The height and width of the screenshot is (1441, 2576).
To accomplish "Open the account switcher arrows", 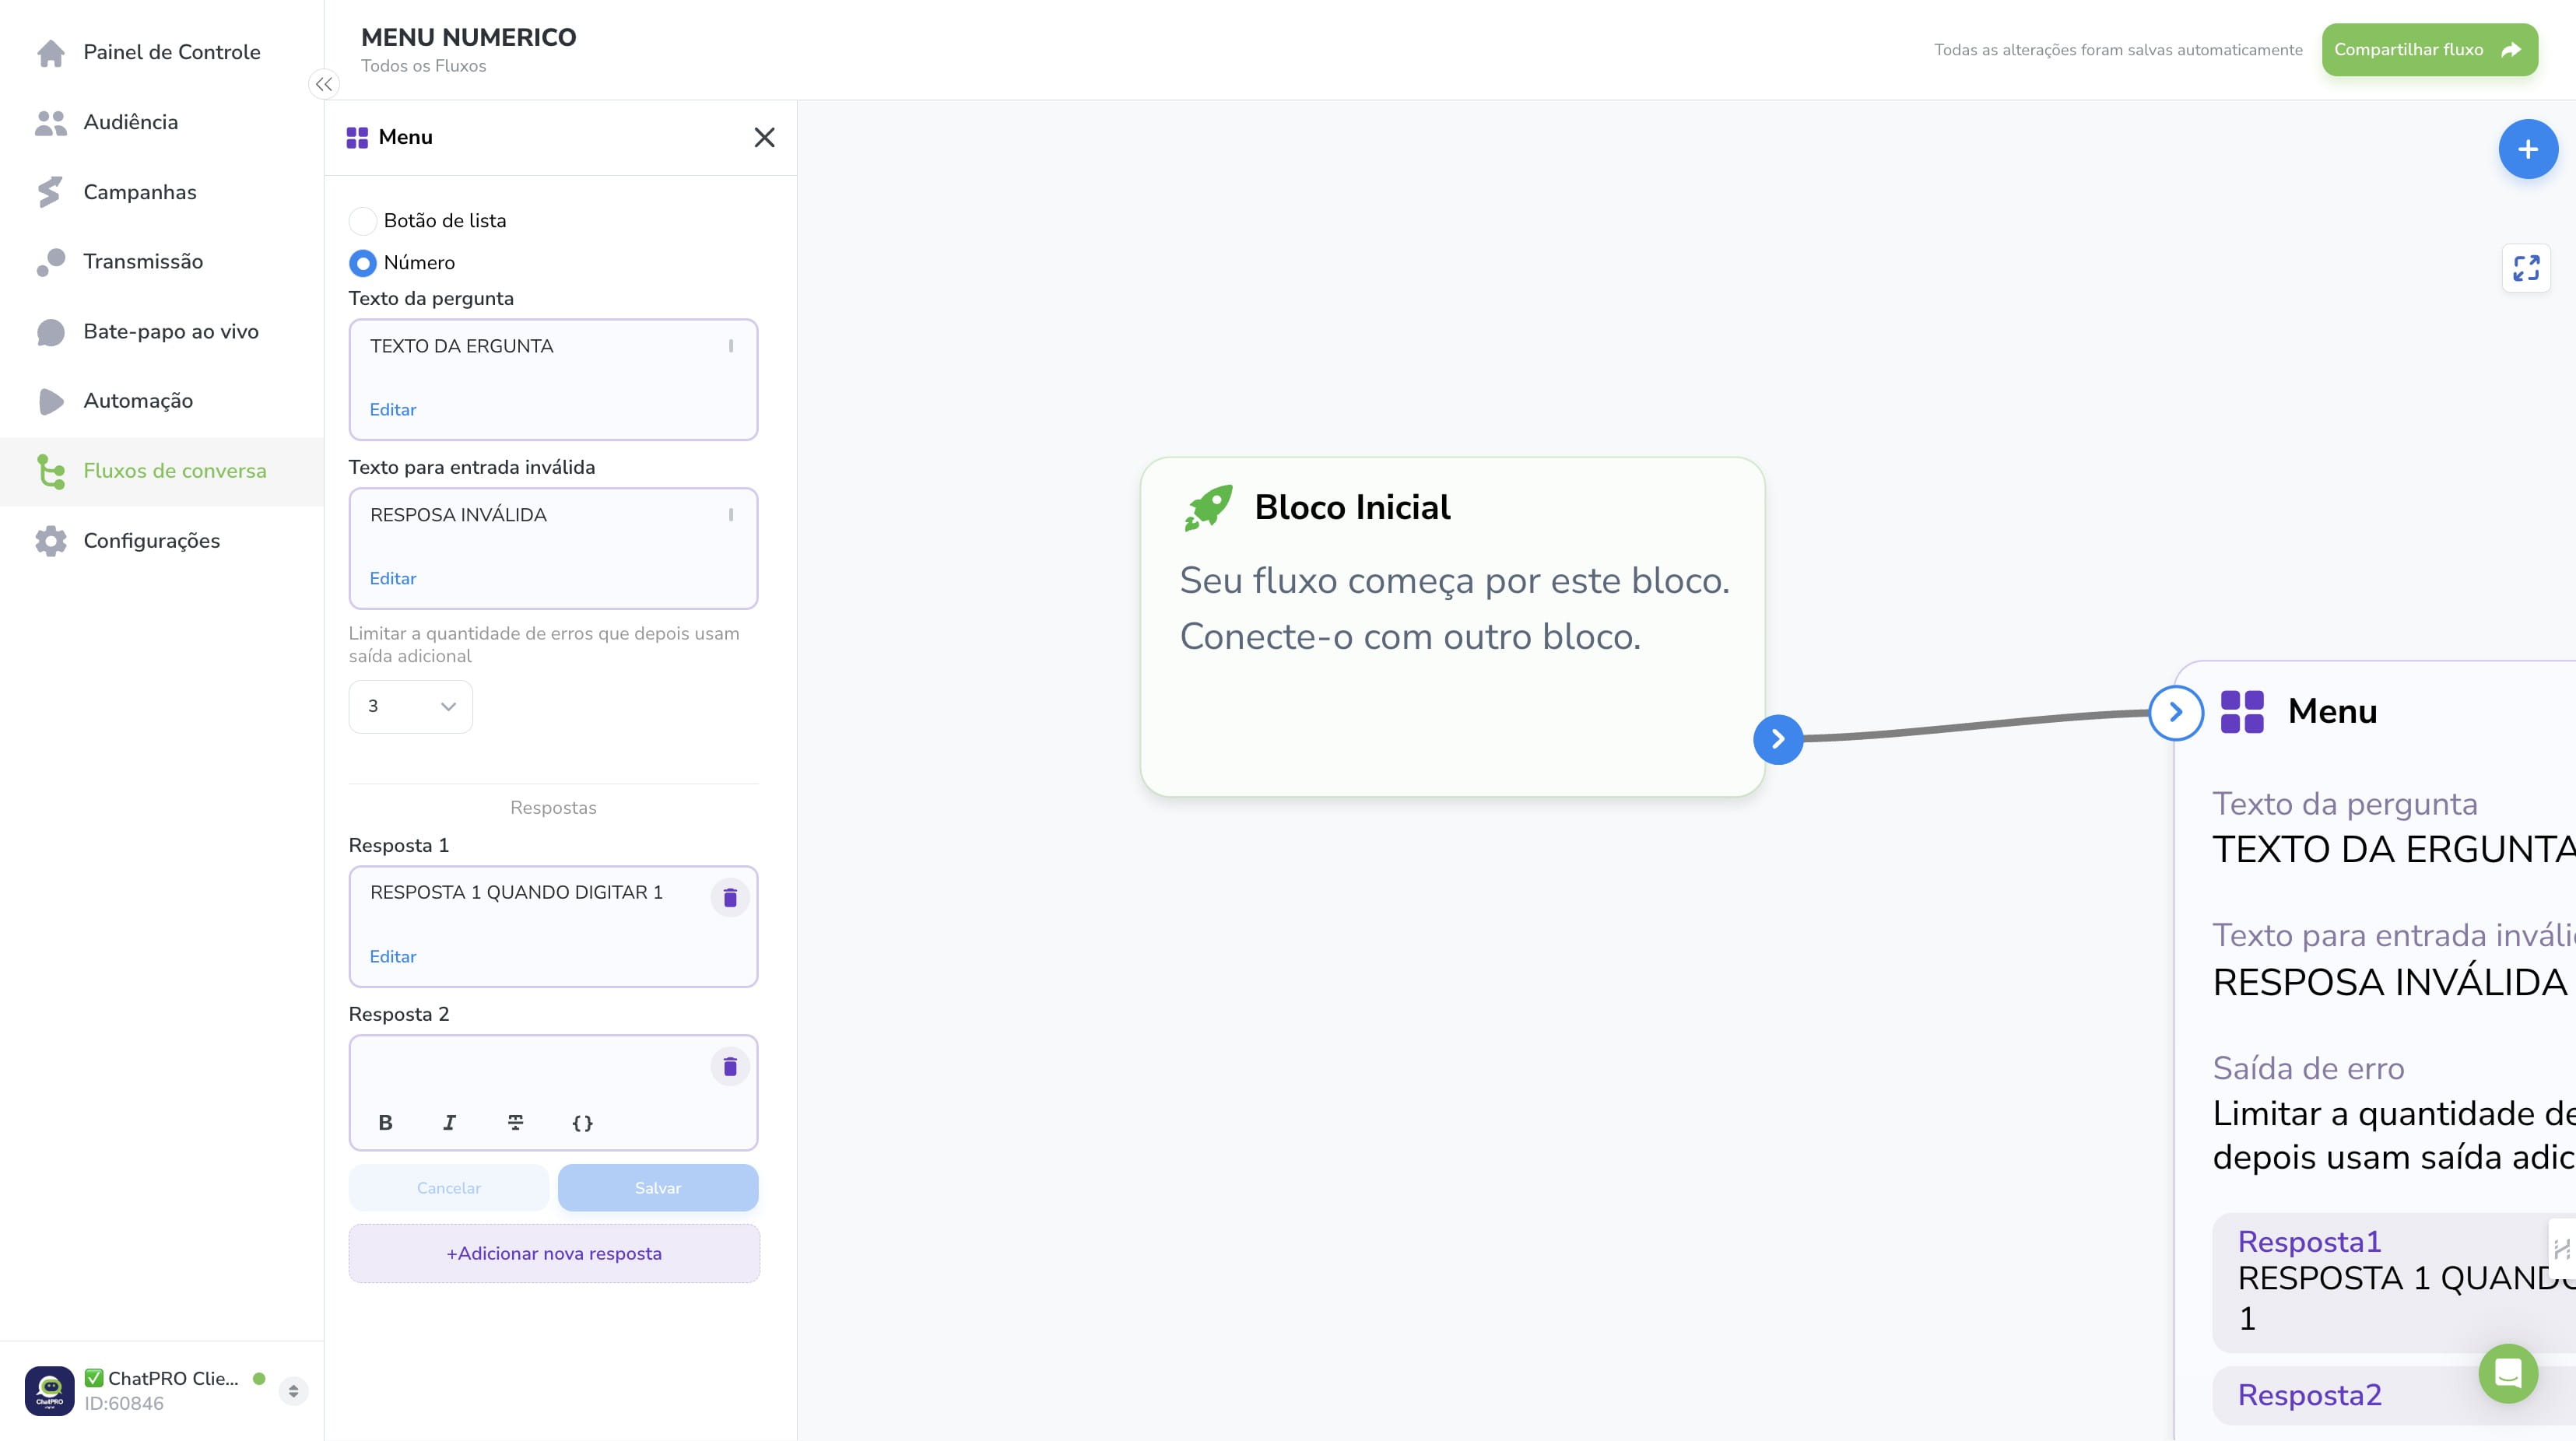I will point(293,1391).
